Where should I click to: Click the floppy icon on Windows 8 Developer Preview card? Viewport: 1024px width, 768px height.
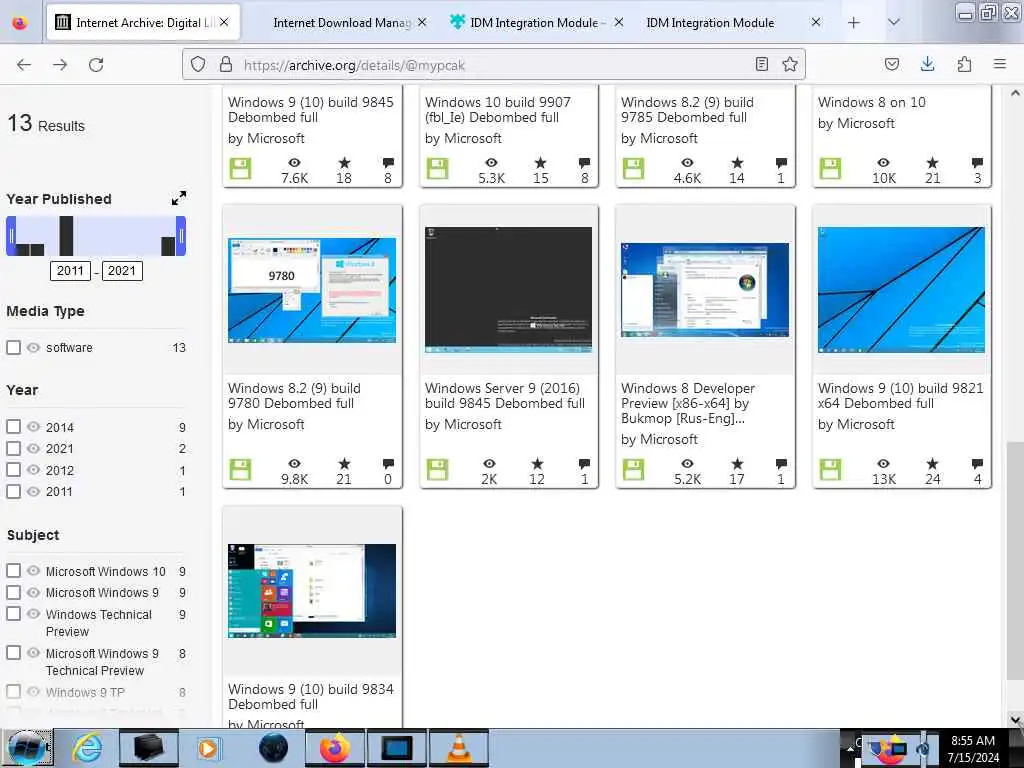pyautogui.click(x=633, y=470)
